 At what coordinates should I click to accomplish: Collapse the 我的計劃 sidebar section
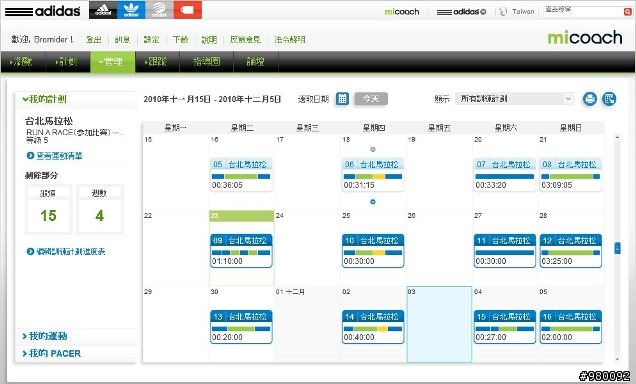[45, 99]
